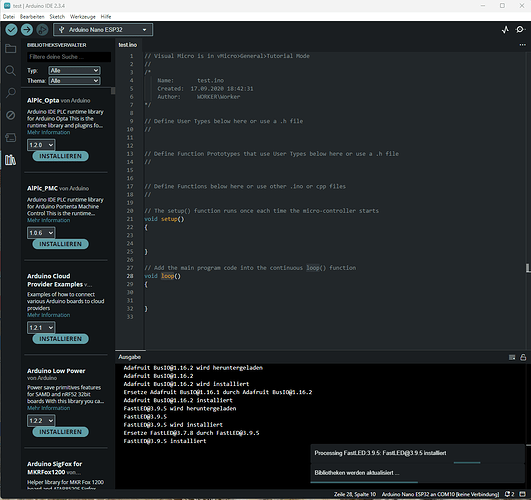Open the Arduino Nano ESP32 board selector

[103, 30]
